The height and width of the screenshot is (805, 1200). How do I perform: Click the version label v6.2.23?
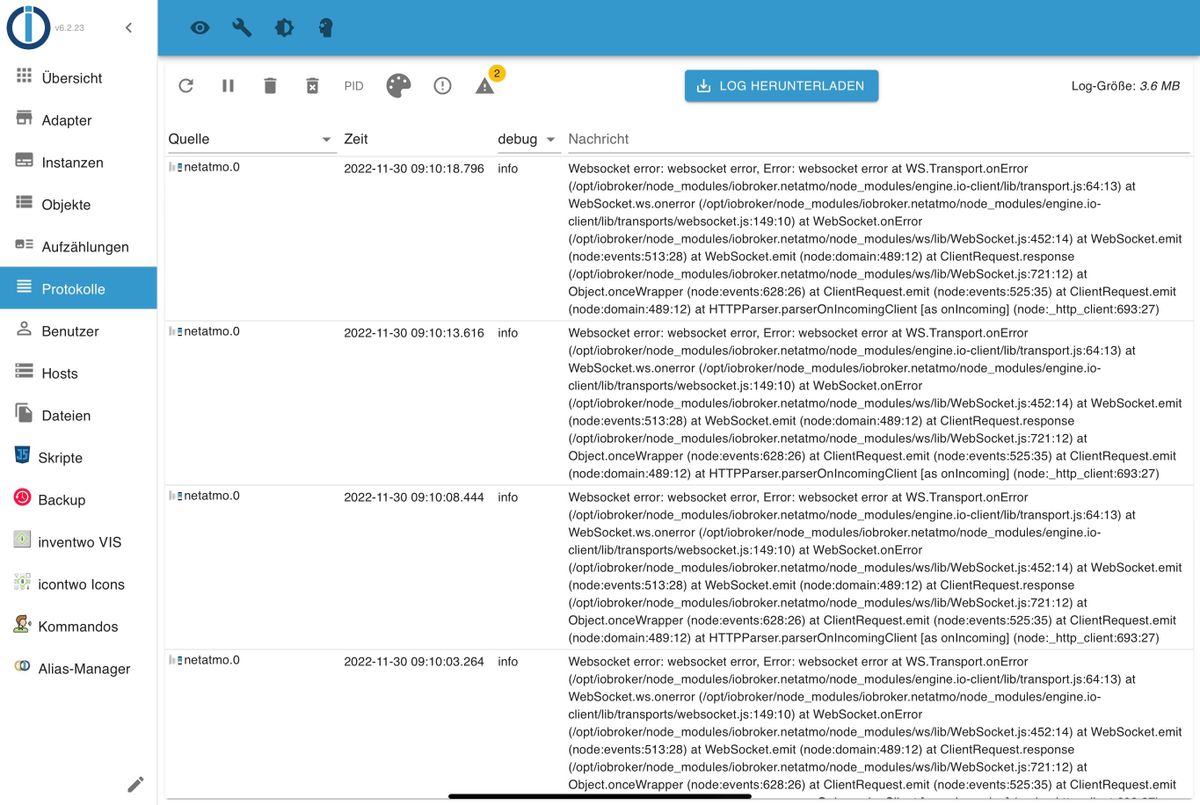(70, 28)
